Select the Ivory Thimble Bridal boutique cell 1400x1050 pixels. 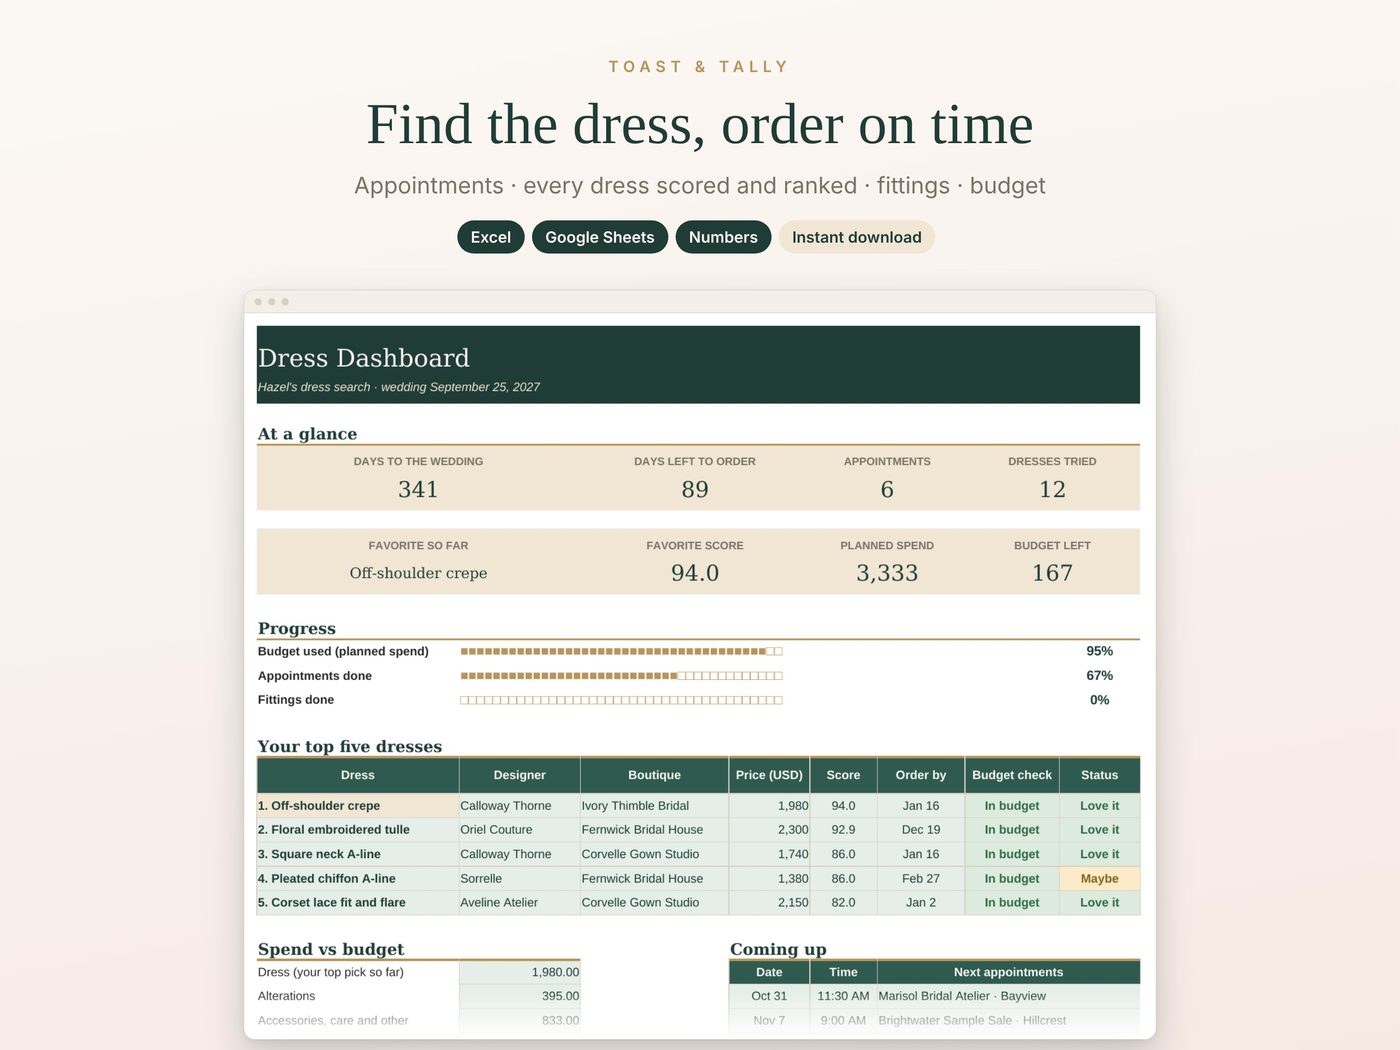click(654, 806)
